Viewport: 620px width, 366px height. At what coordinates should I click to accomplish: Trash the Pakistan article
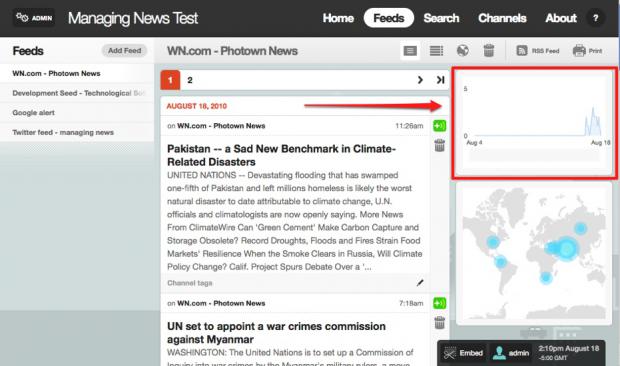click(x=439, y=145)
